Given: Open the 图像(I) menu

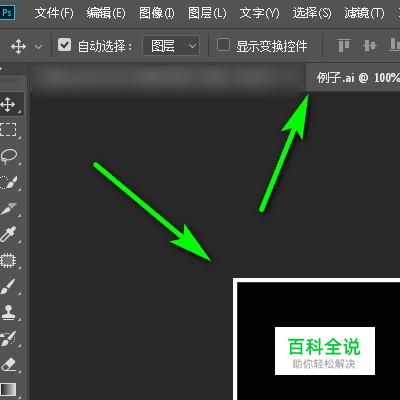Looking at the screenshot, I should [157, 13].
